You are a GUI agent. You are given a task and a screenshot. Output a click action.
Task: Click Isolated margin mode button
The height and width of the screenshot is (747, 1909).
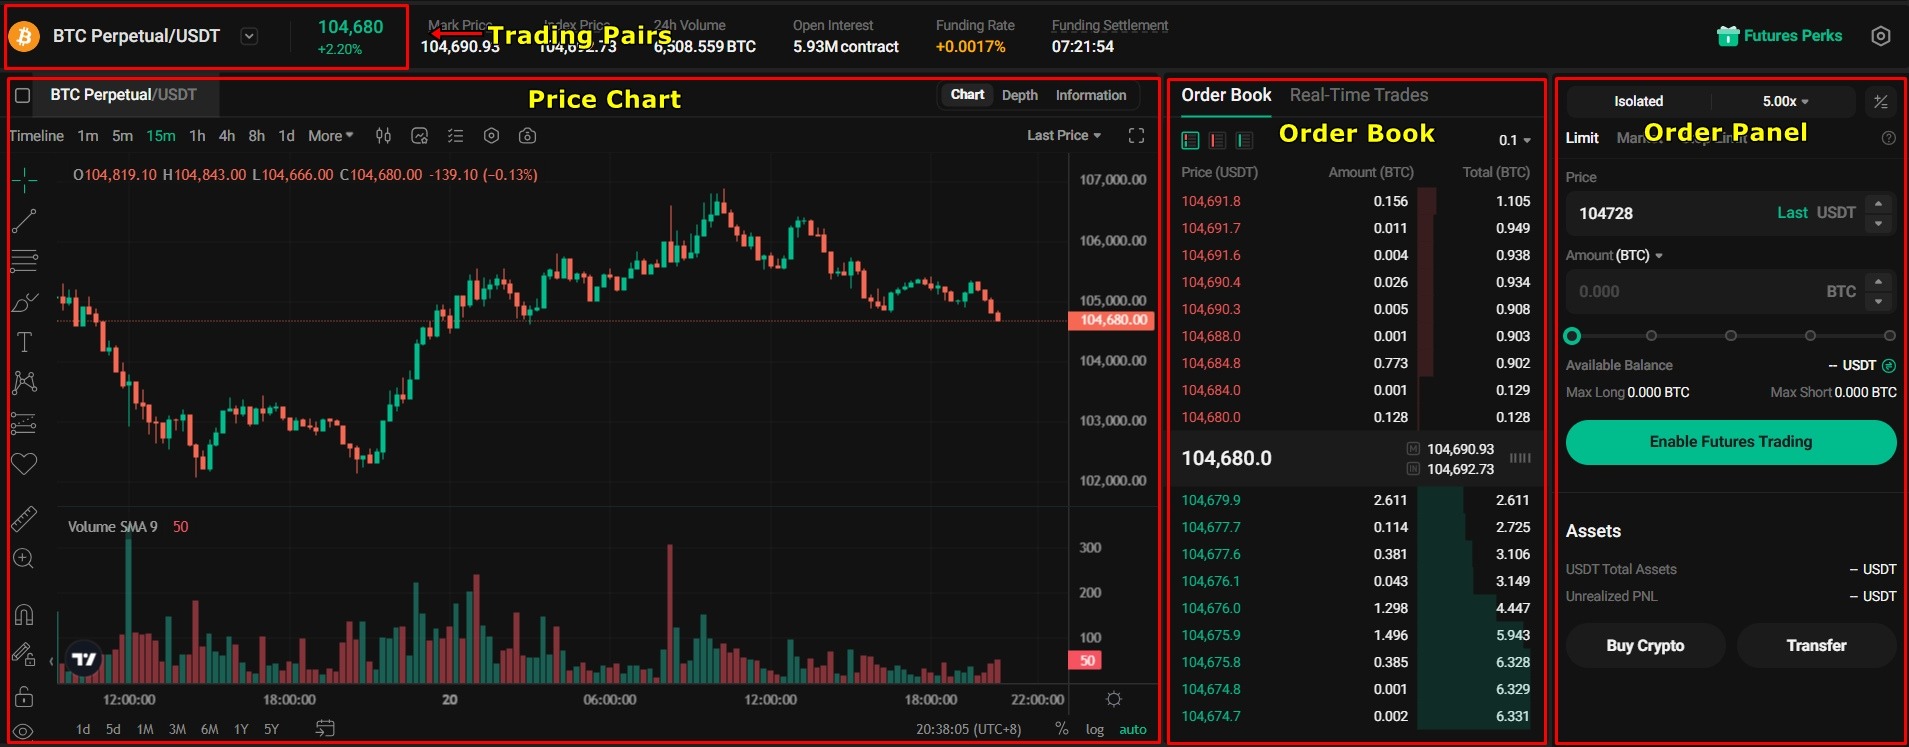[x=1638, y=101]
